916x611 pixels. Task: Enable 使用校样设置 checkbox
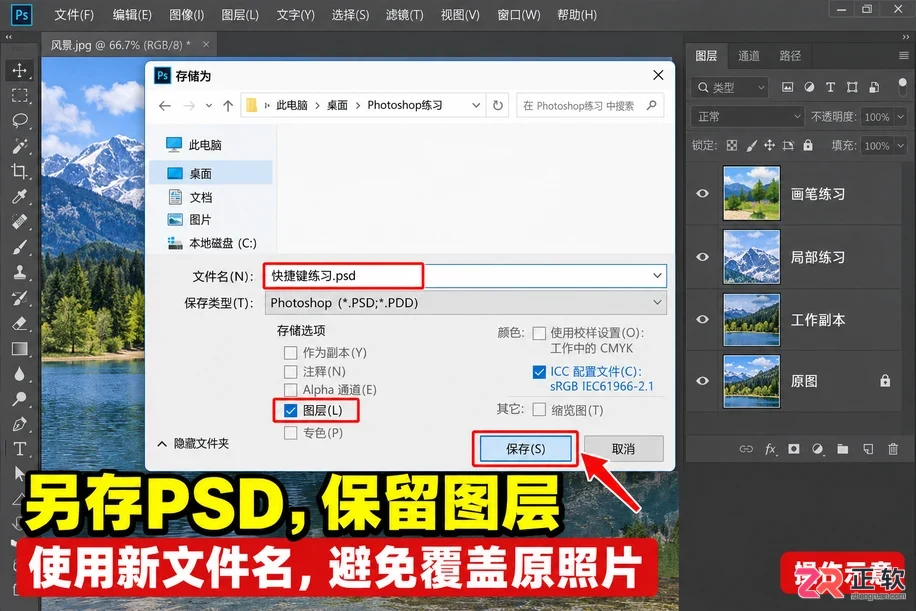[539, 333]
